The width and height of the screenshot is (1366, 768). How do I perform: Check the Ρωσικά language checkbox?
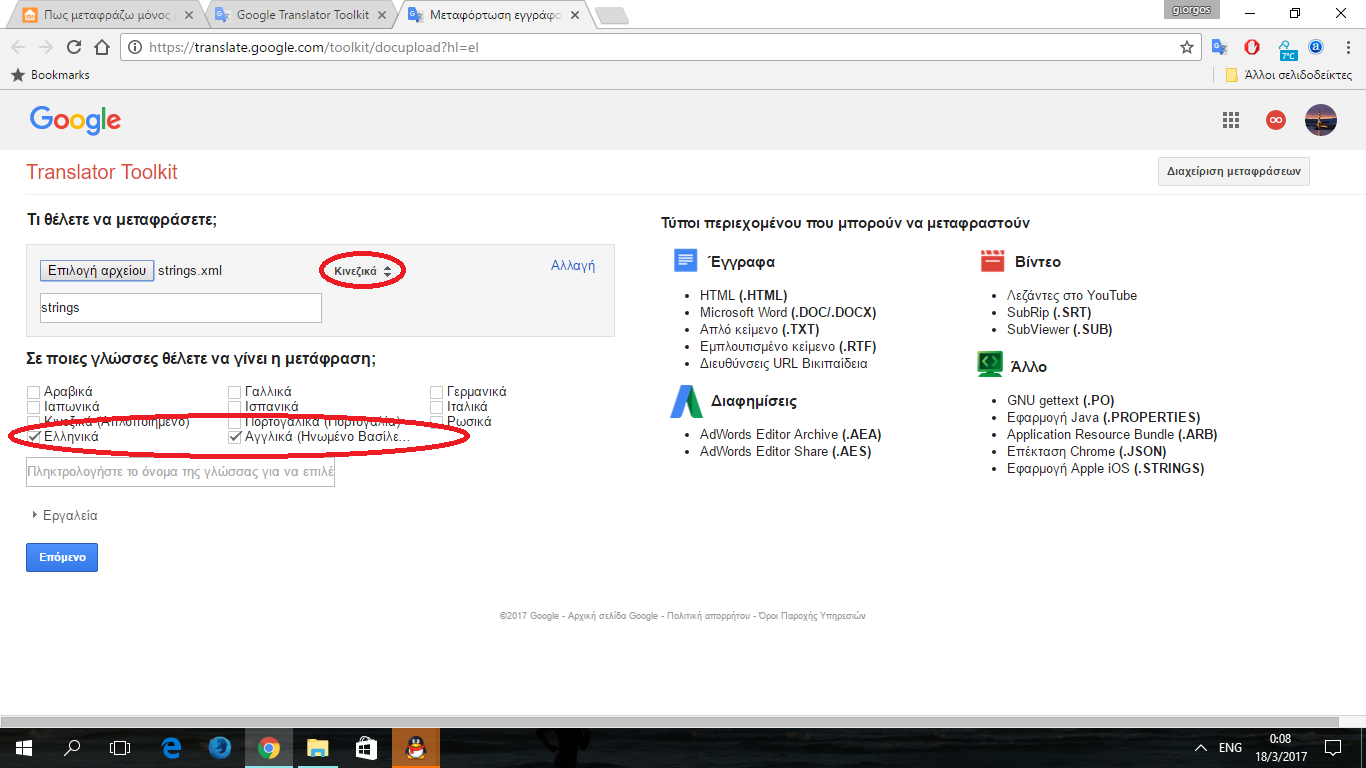[x=437, y=422]
